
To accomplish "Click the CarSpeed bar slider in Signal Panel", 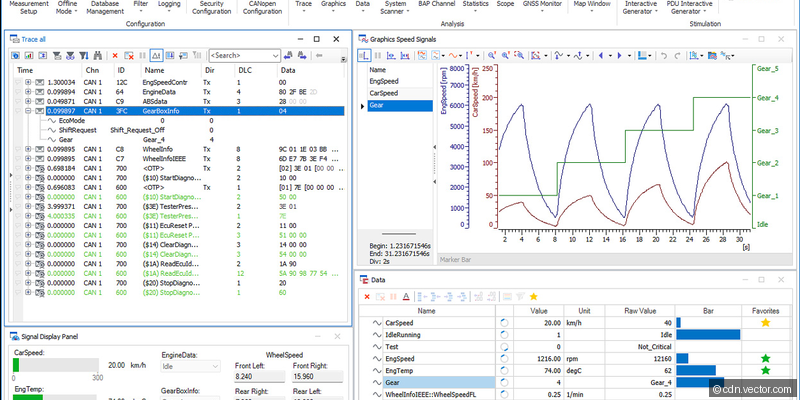I will pos(55,366).
